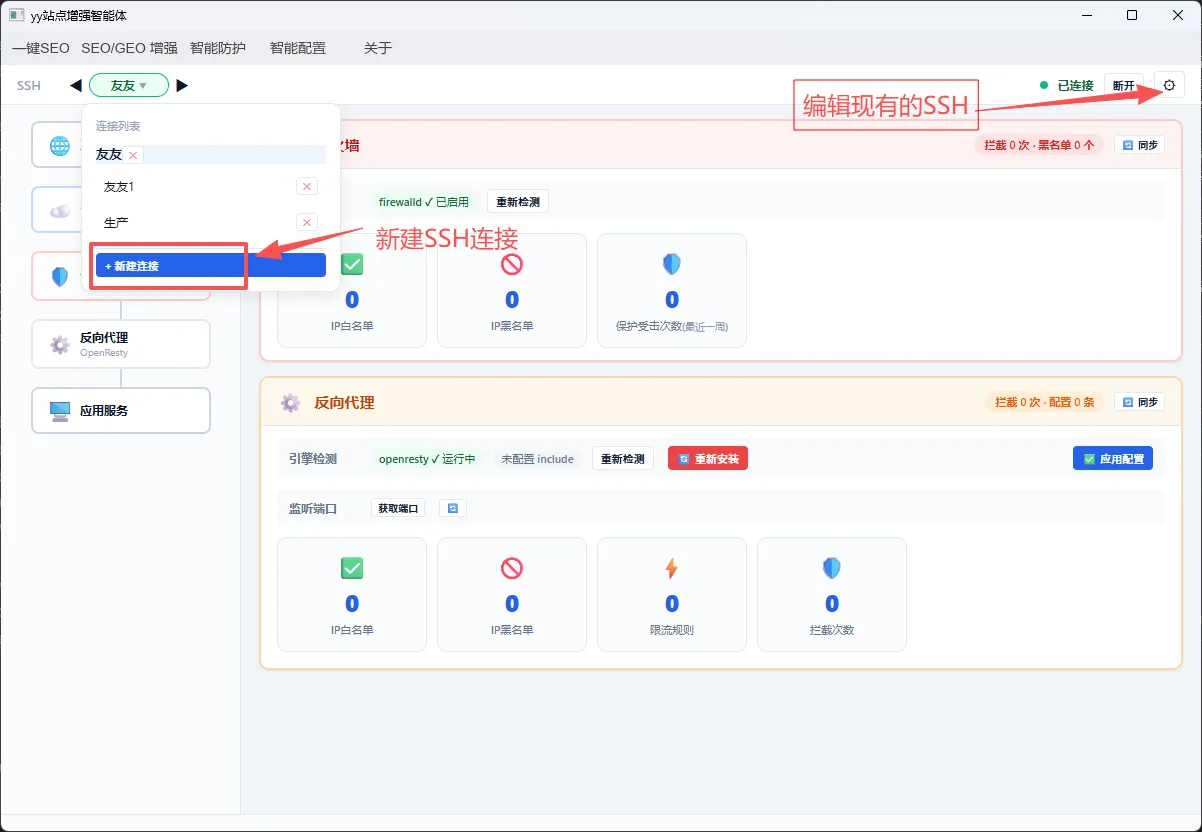Delete the 友友1 connection via its X
This screenshot has width=1202, height=832.
pyautogui.click(x=307, y=187)
